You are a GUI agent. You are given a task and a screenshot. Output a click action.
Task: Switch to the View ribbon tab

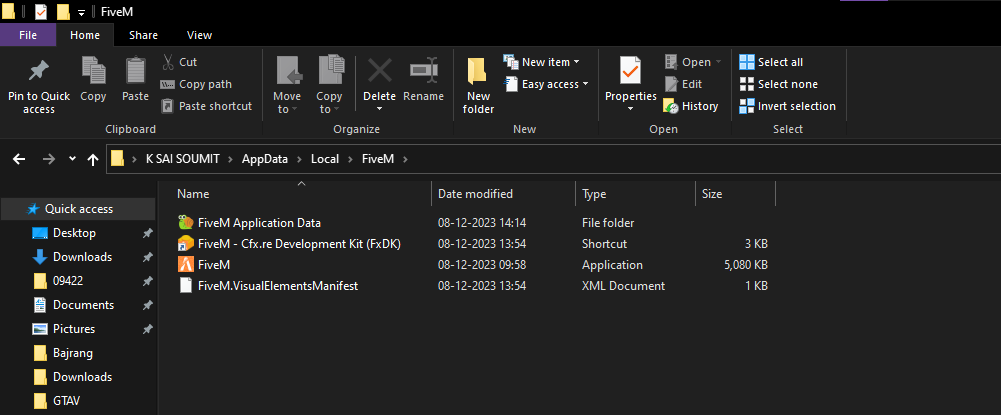pyautogui.click(x=199, y=35)
